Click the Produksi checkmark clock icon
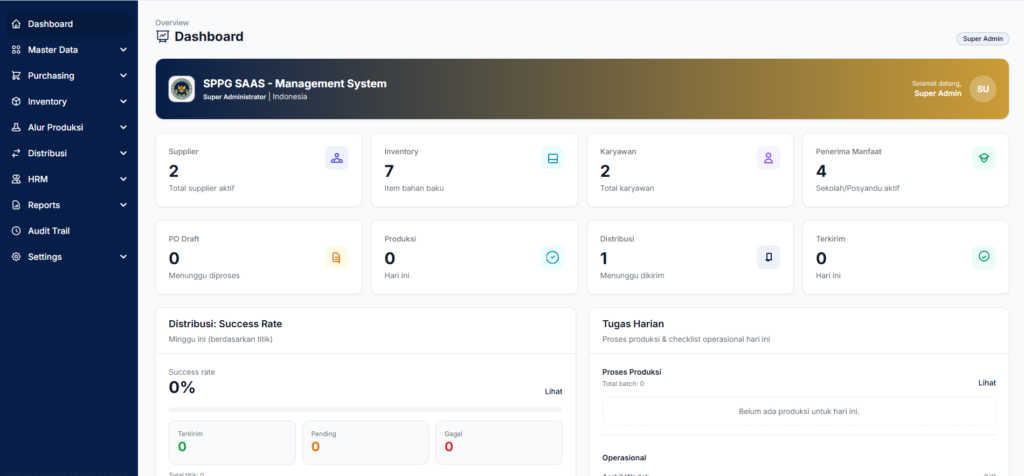This screenshot has height=476, width=1024. coord(552,257)
